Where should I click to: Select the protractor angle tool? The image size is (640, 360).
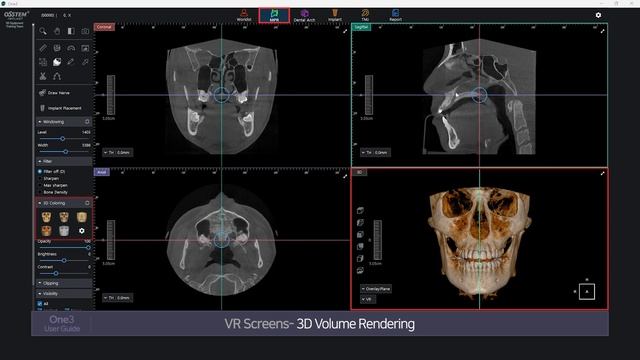71,48
